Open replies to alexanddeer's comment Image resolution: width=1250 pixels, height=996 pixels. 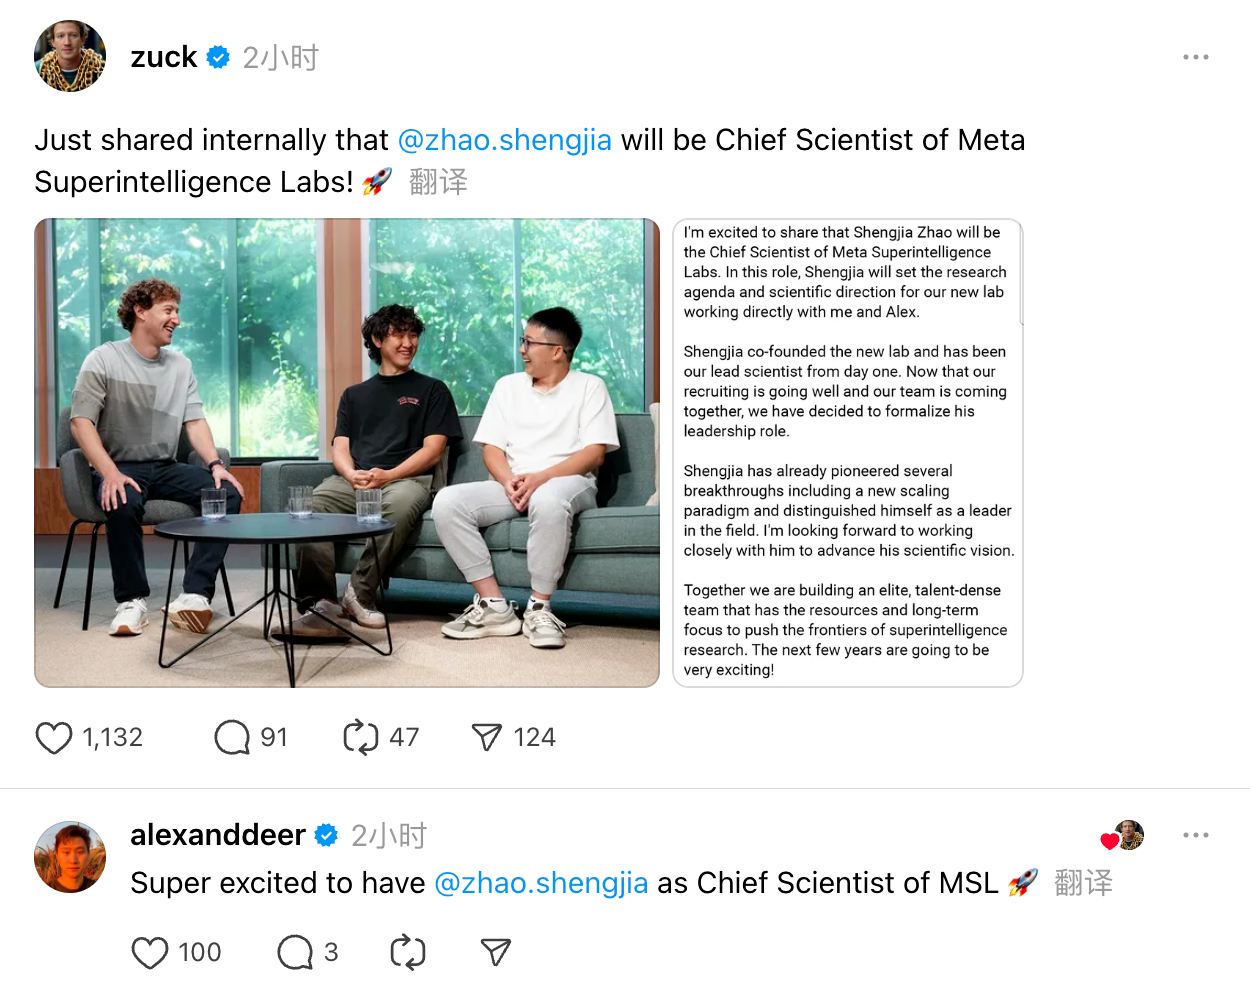[295, 953]
